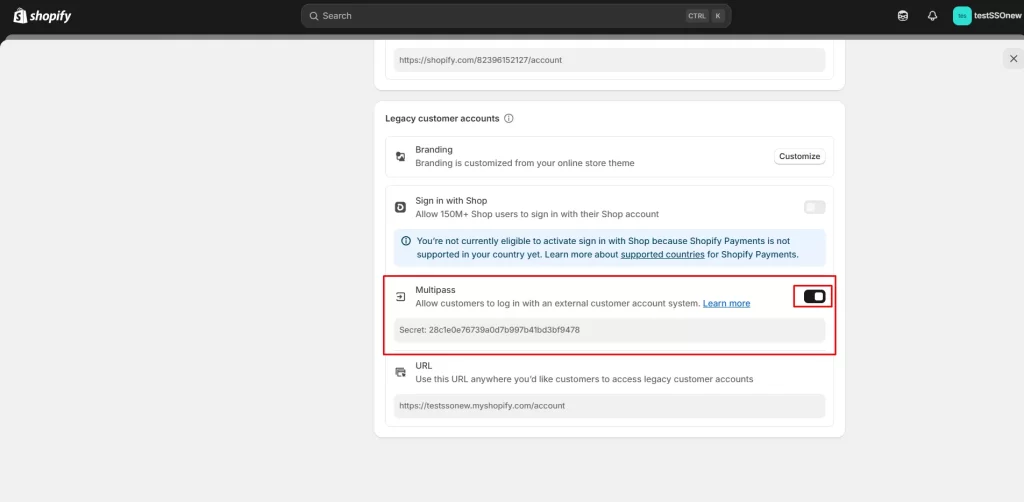Open Multipass Learn more link
This screenshot has width=1024, height=502.
(x=726, y=304)
